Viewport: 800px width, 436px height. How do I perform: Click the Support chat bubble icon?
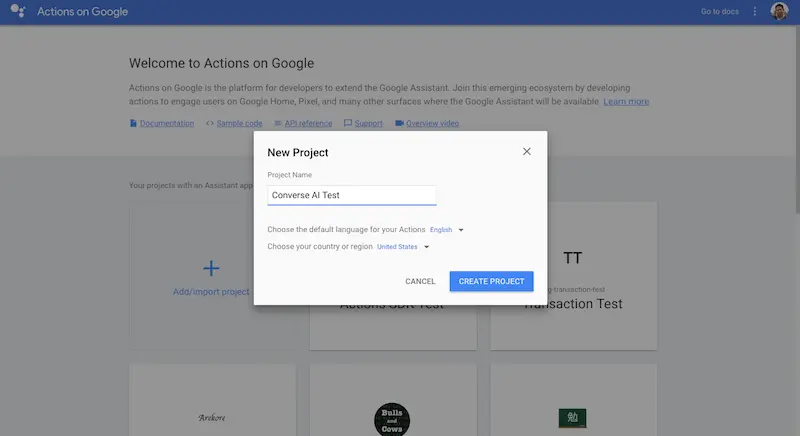(347, 123)
